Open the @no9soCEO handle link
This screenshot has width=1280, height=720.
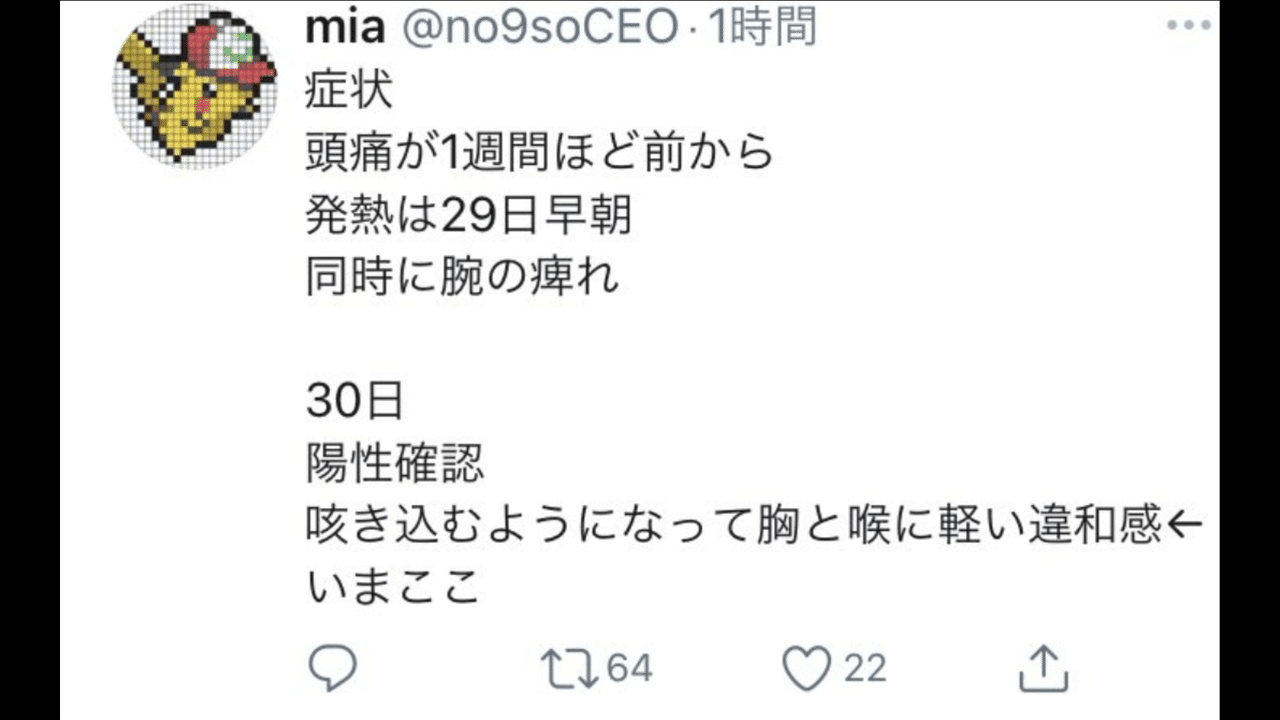tap(540, 28)
